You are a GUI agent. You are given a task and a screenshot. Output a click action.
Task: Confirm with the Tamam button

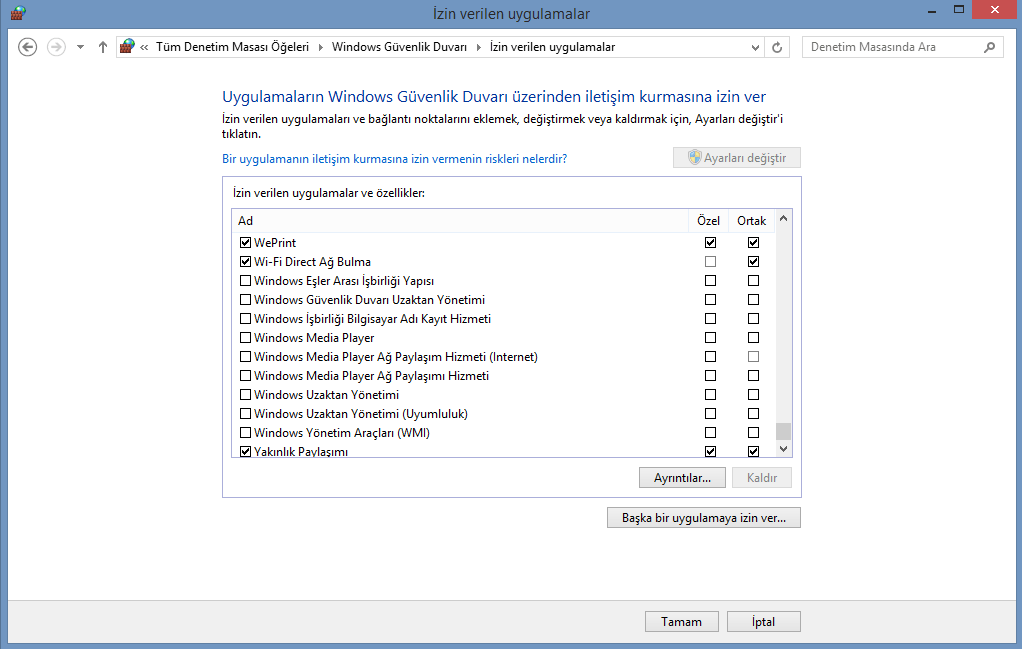point(682,622)
